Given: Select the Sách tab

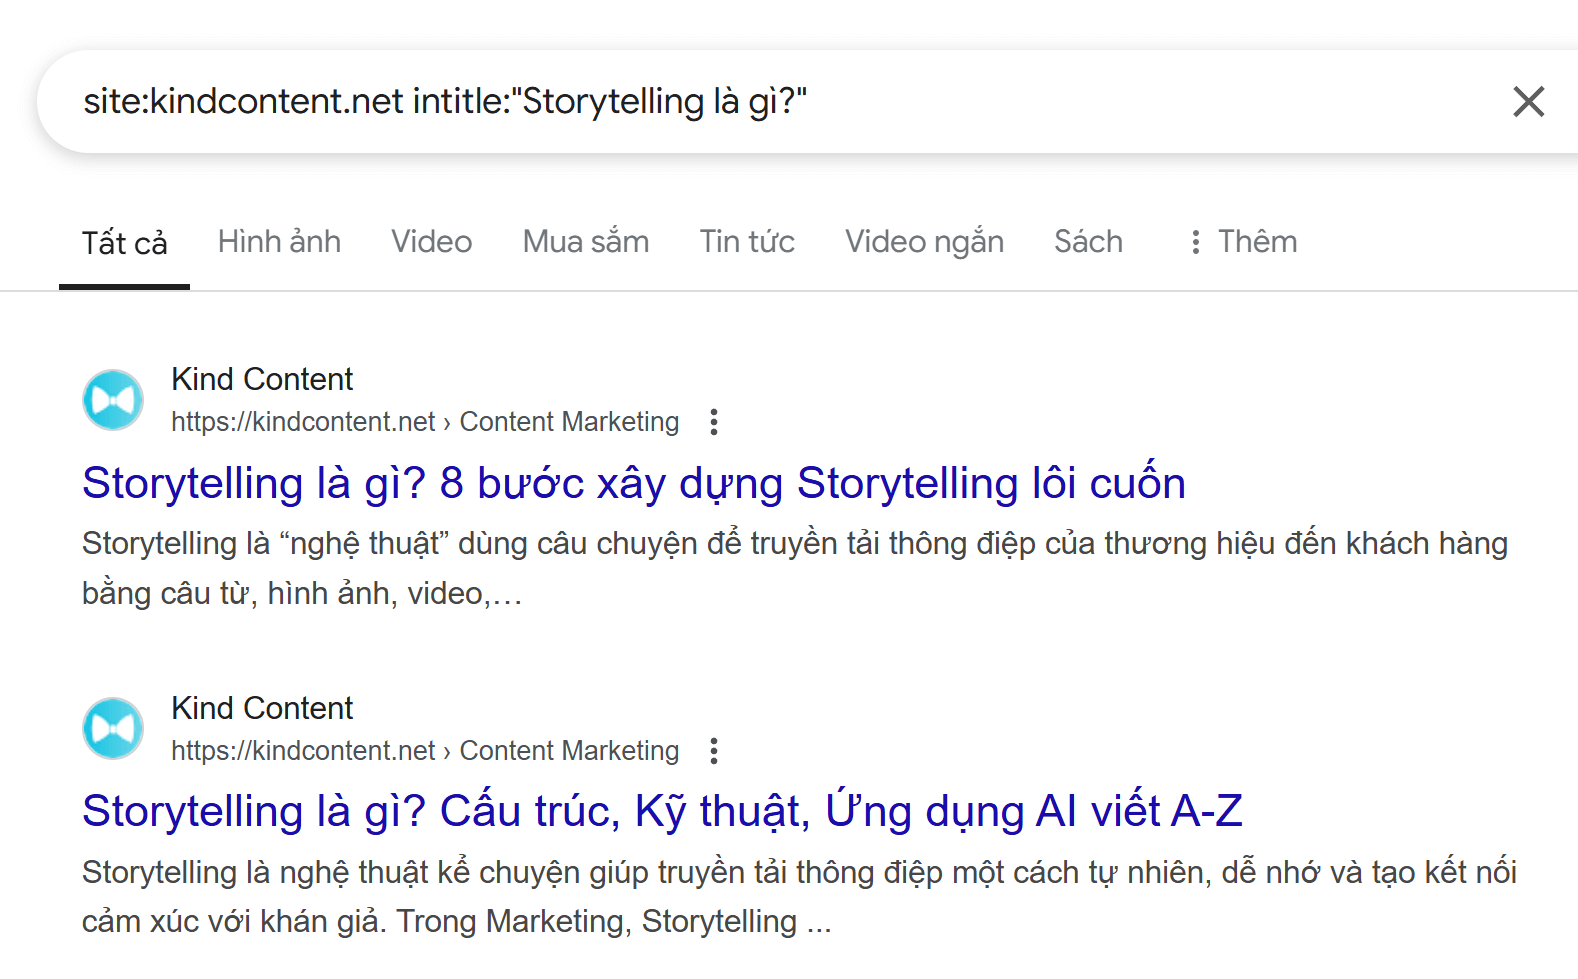Looking at the screenshot, I should pos(1088,242).
